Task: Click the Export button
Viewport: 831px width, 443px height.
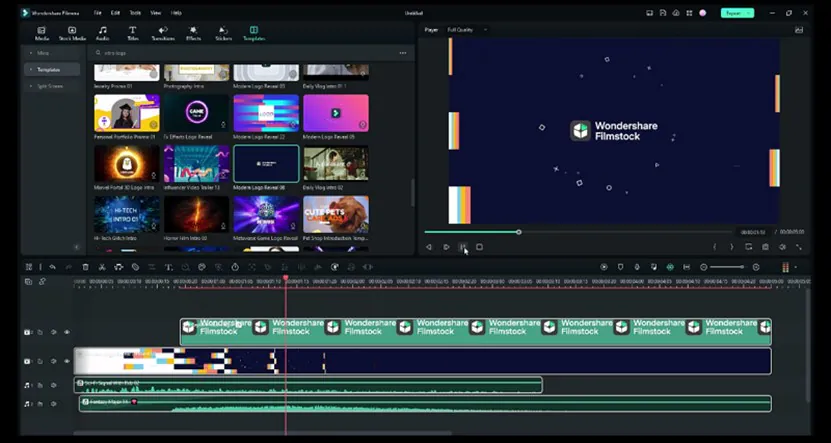Action: coord(737,13)
